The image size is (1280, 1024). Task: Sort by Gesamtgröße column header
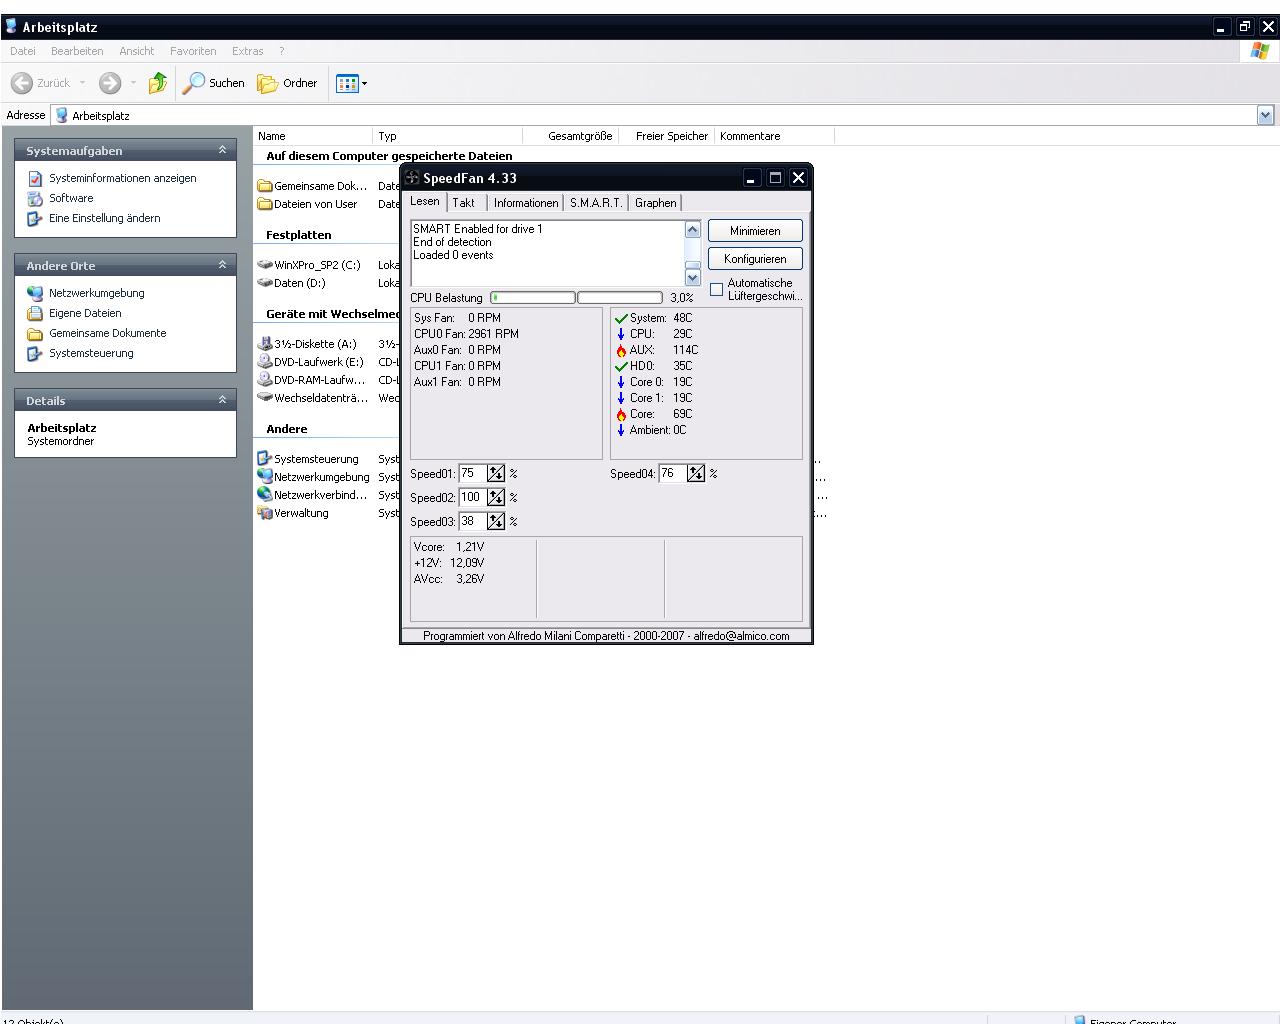point(570,136)
